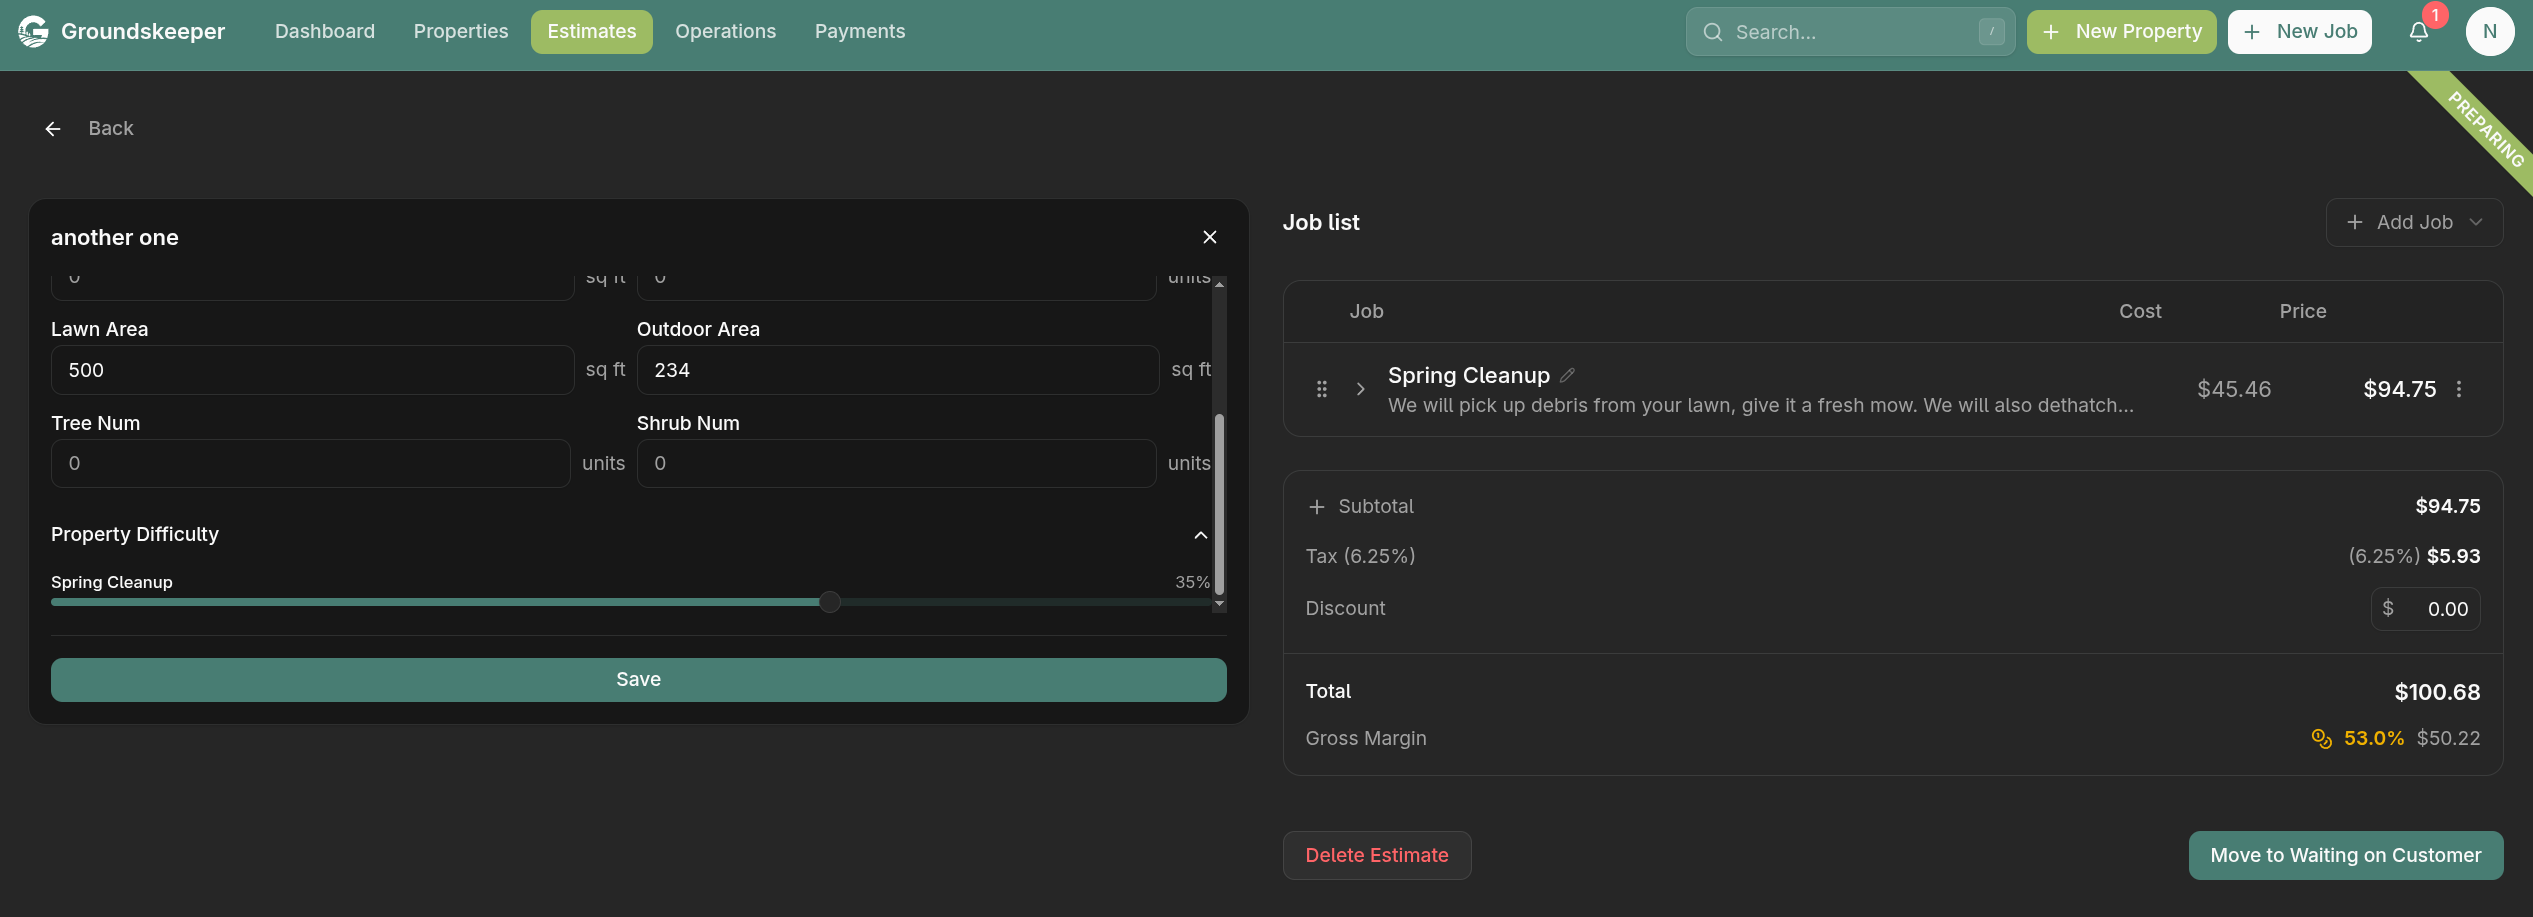The height and width of the screenshot is (917, 2533).
Task: Open the Operations tab
Action: click(725, 32)
